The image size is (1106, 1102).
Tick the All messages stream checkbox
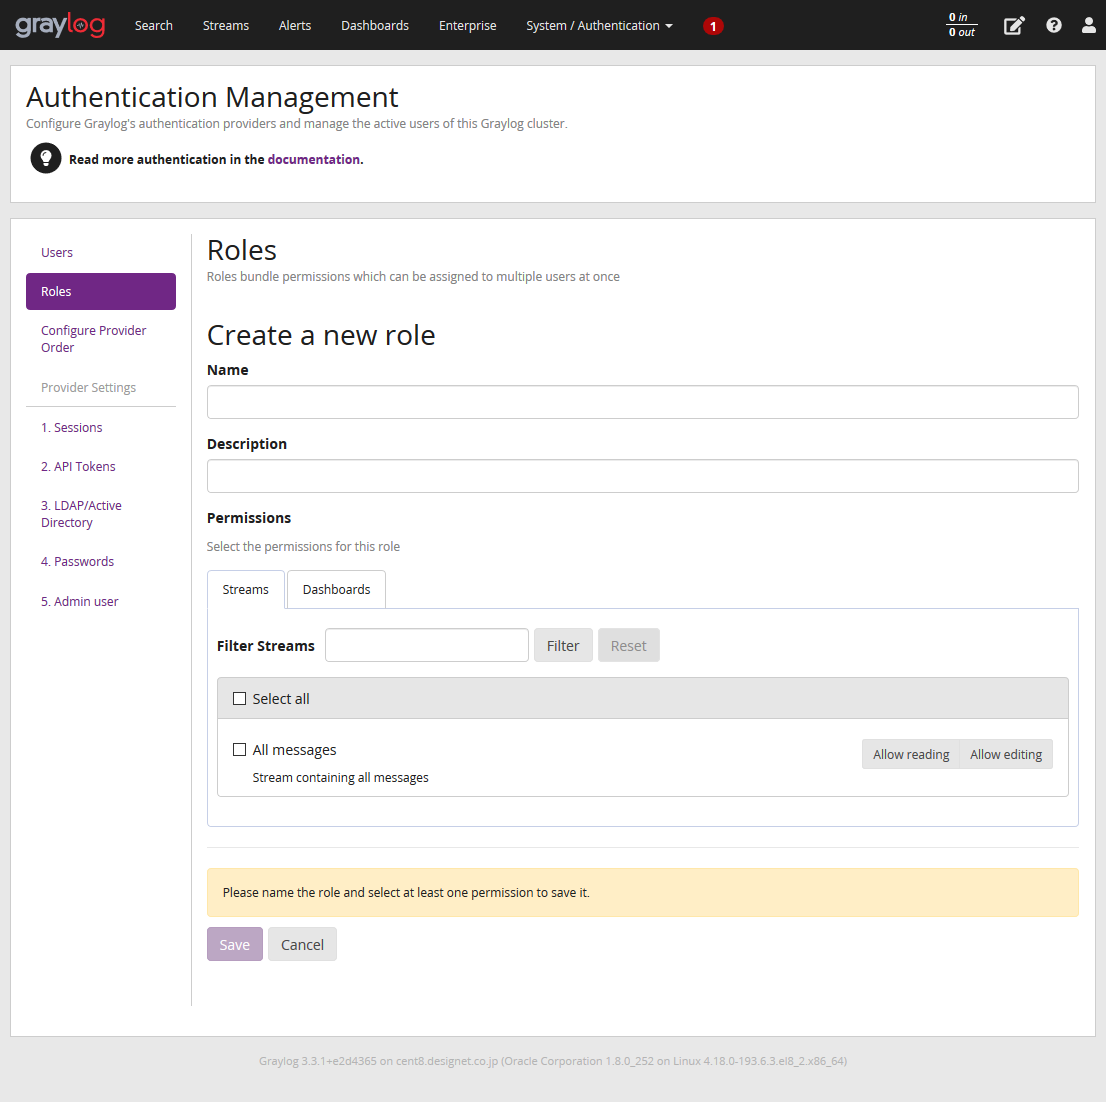point(240,750)
